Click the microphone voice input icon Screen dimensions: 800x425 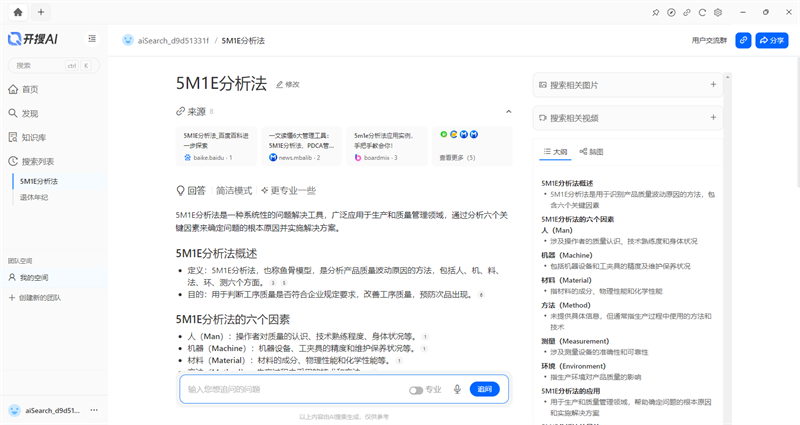coord(457,389)
